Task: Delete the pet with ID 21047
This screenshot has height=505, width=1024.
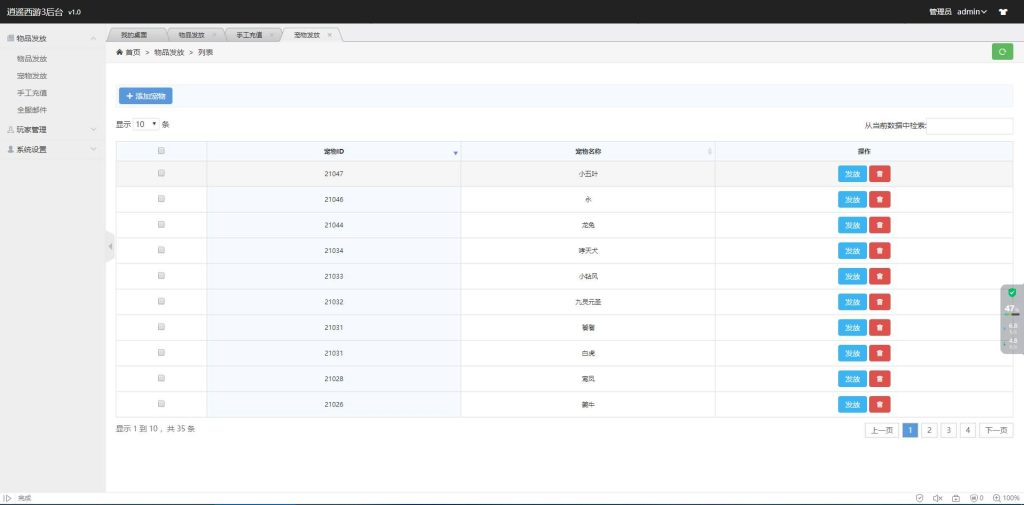Action: (879, 174)
